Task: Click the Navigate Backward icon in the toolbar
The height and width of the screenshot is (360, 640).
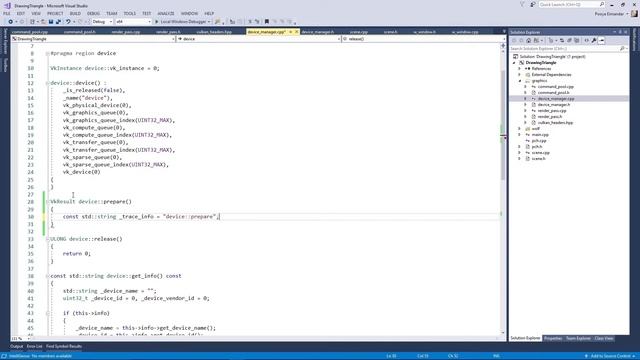Action: pos(10,22)
